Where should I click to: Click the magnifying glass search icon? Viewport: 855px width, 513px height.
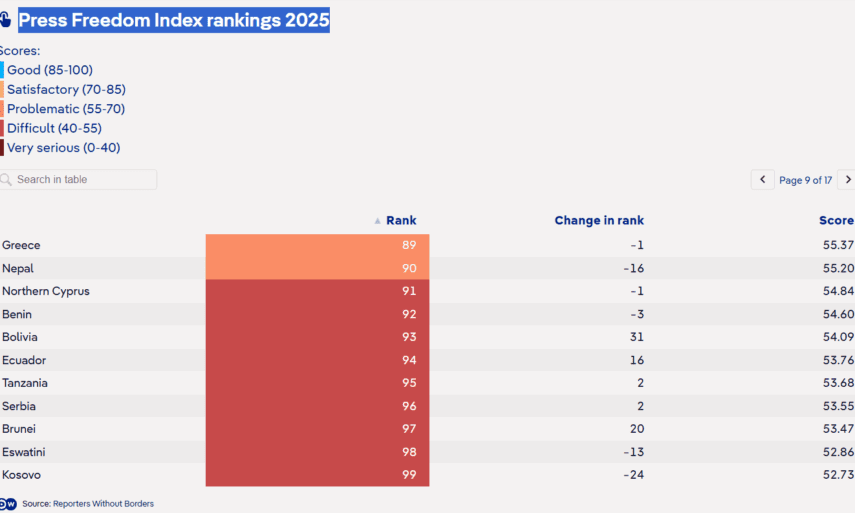coord(6,180)
